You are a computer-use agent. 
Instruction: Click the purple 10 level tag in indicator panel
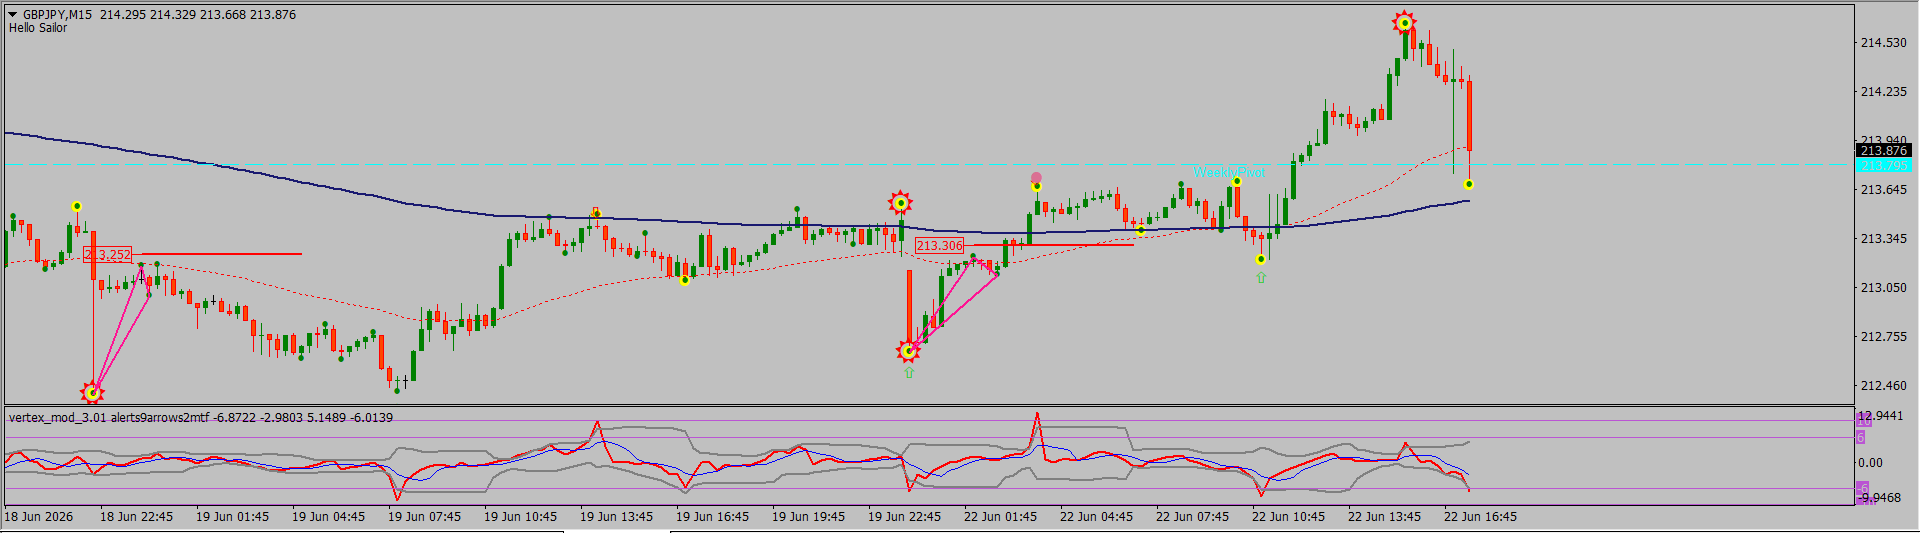pyautogui.click(x=1862, y=421)
